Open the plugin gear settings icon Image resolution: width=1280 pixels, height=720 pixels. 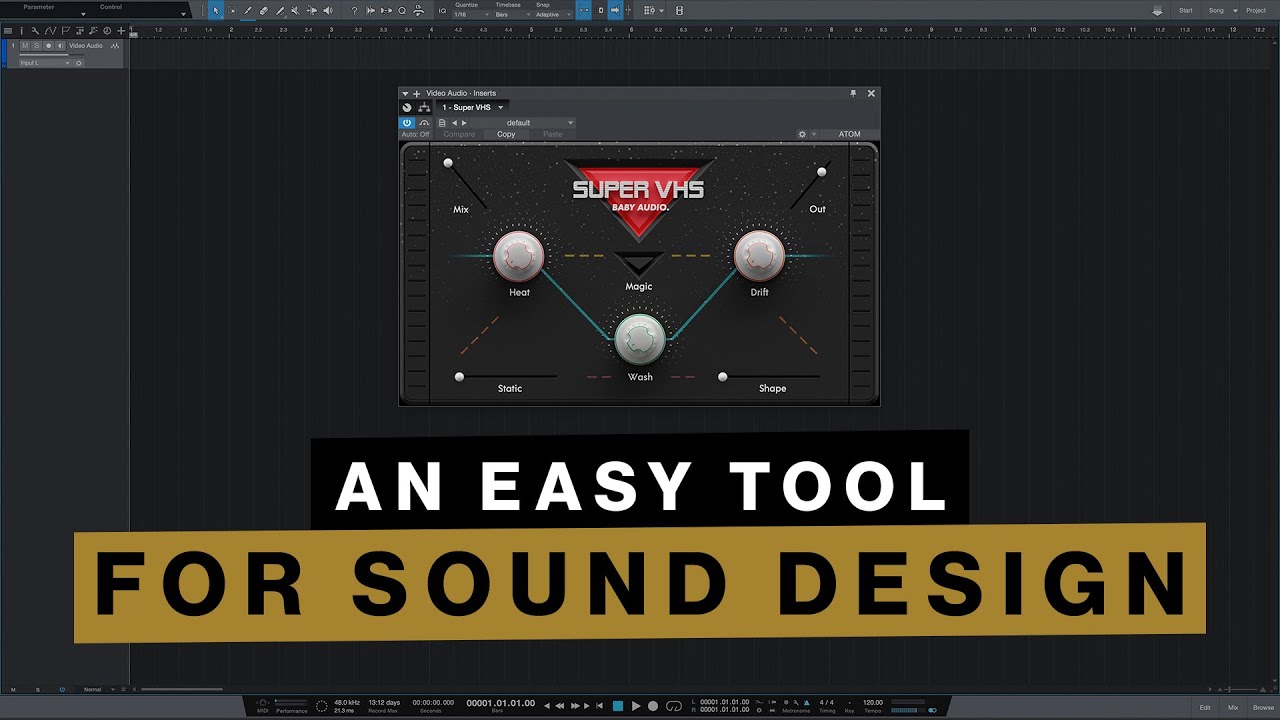click(x=802, y=134)
